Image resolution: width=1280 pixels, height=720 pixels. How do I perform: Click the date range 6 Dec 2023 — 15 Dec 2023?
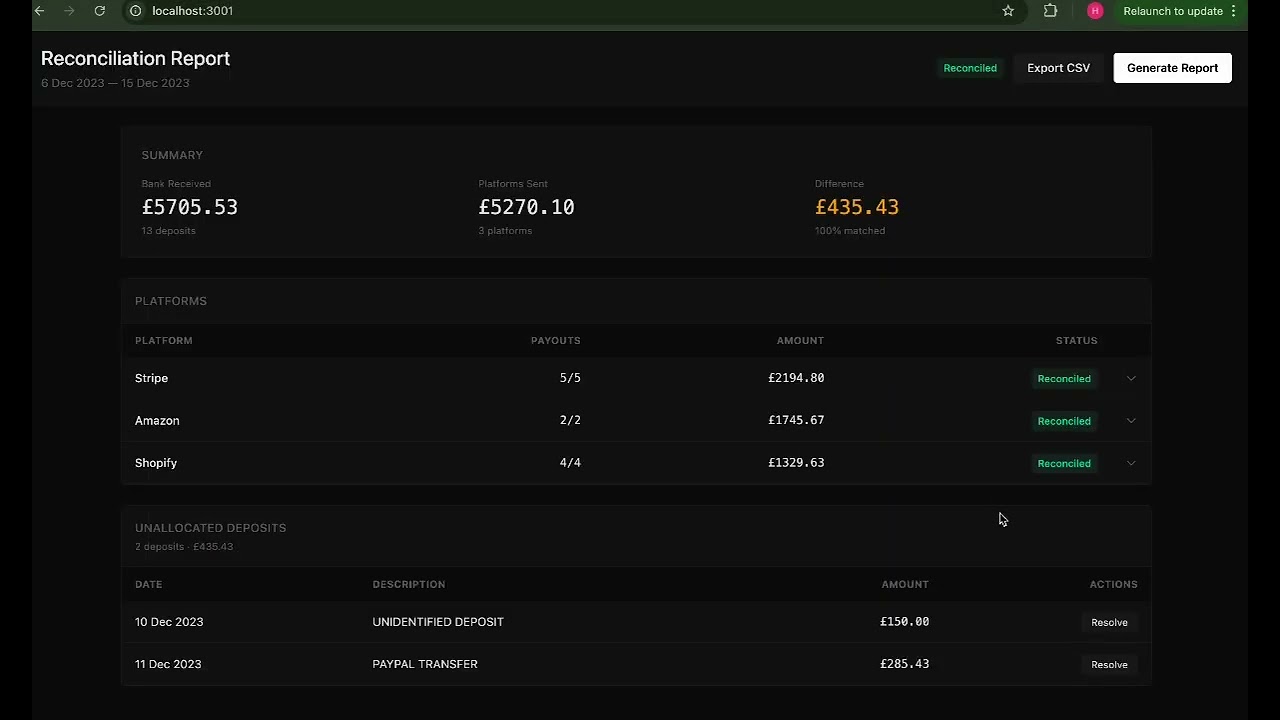[x=115, y=83]
